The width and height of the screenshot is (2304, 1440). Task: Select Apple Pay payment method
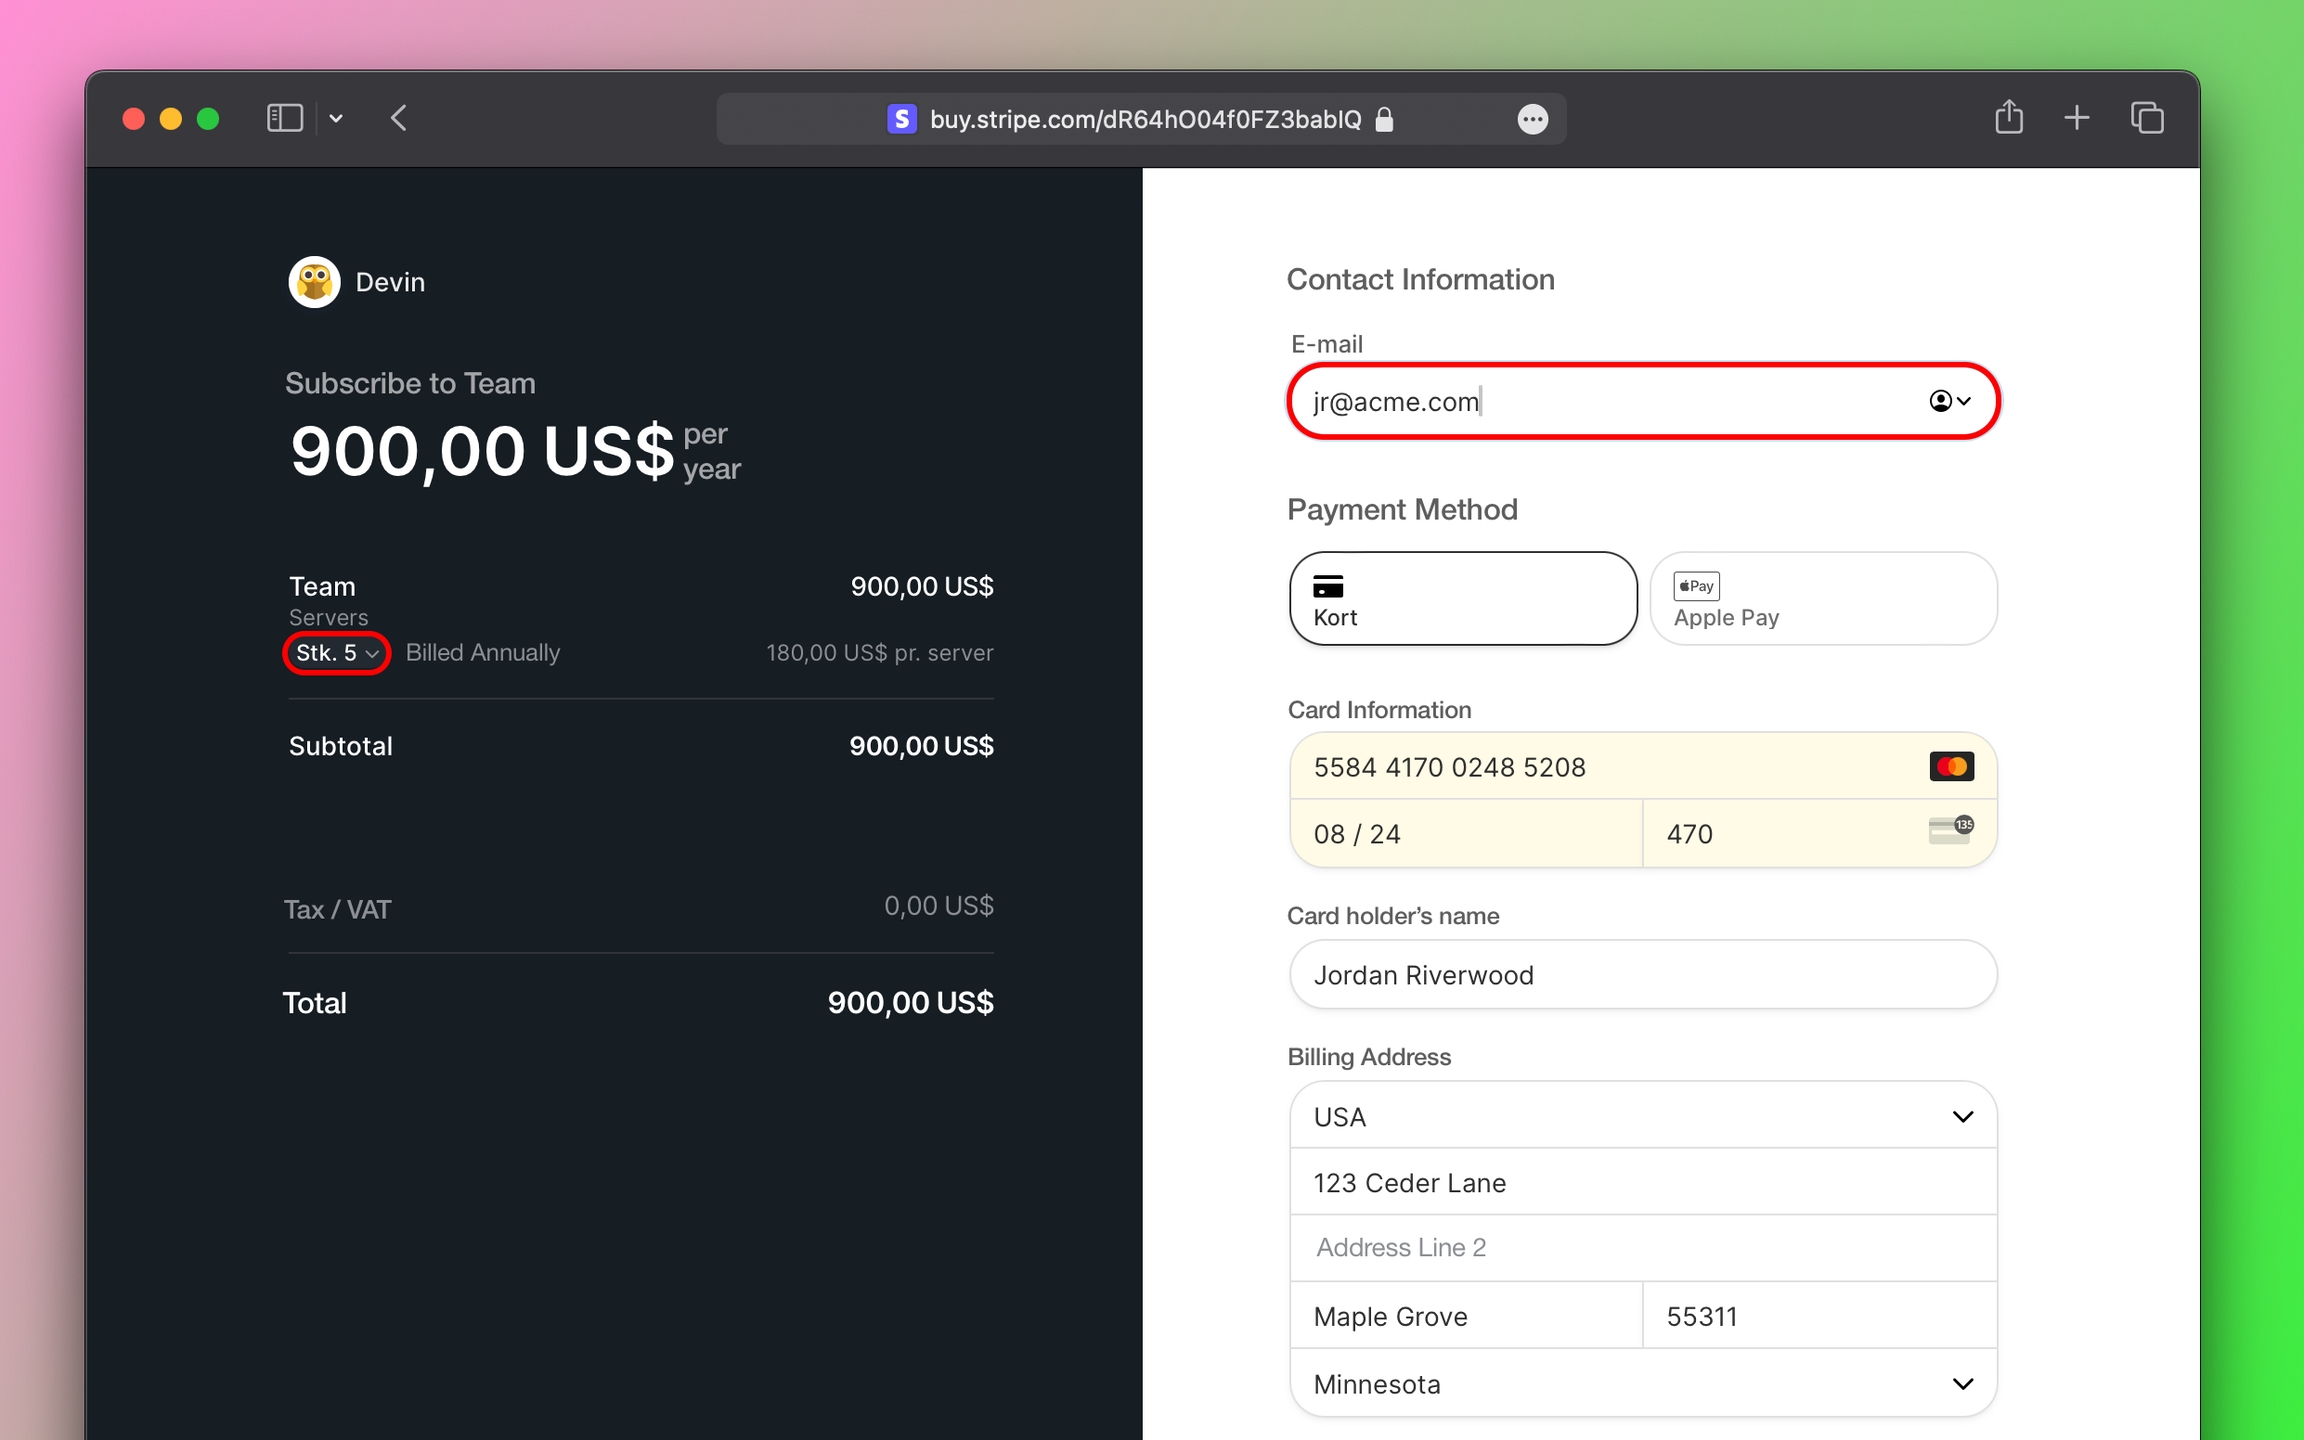click(x=1822, y=598)
